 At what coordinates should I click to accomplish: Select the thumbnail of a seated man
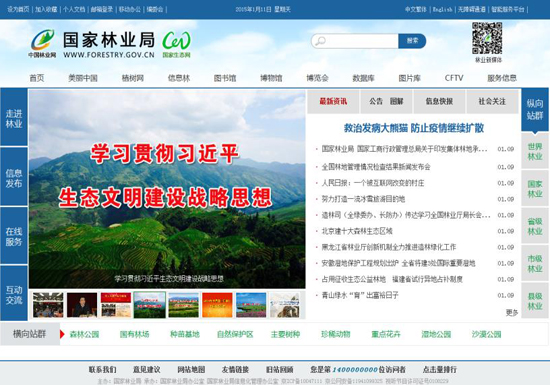click(82, 305)
